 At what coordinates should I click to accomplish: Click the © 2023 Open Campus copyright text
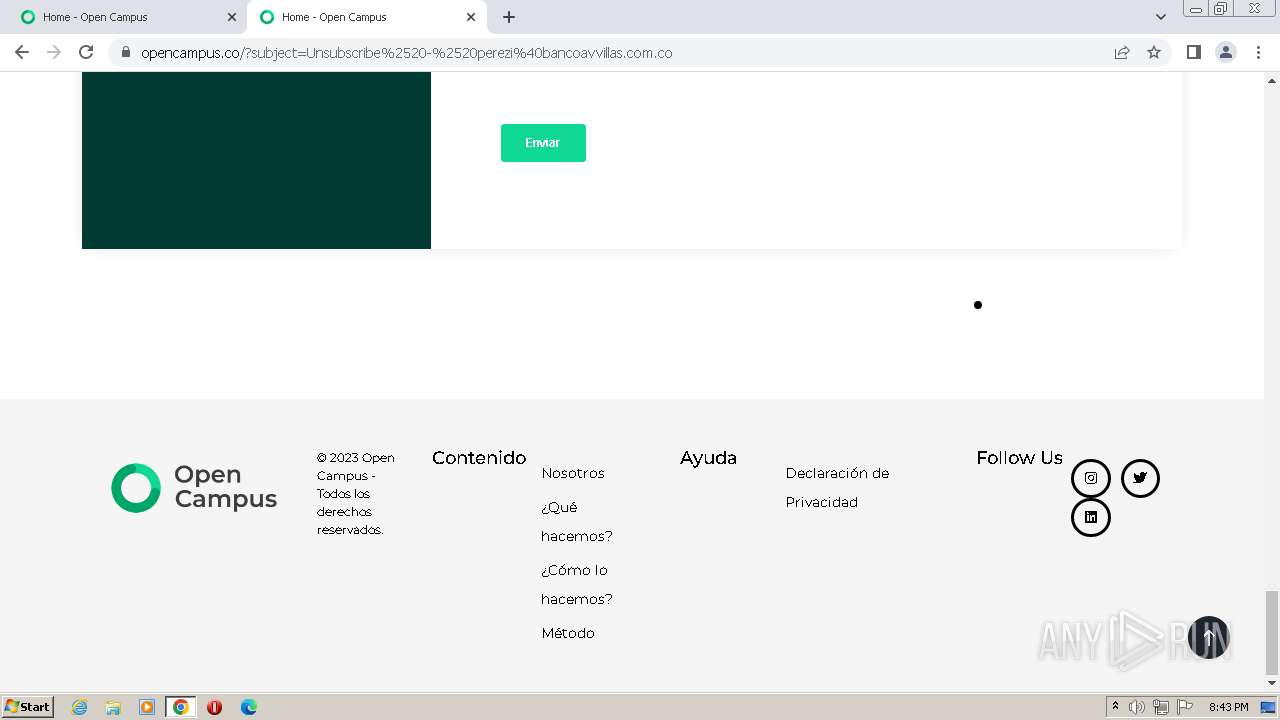click(356, 494)
